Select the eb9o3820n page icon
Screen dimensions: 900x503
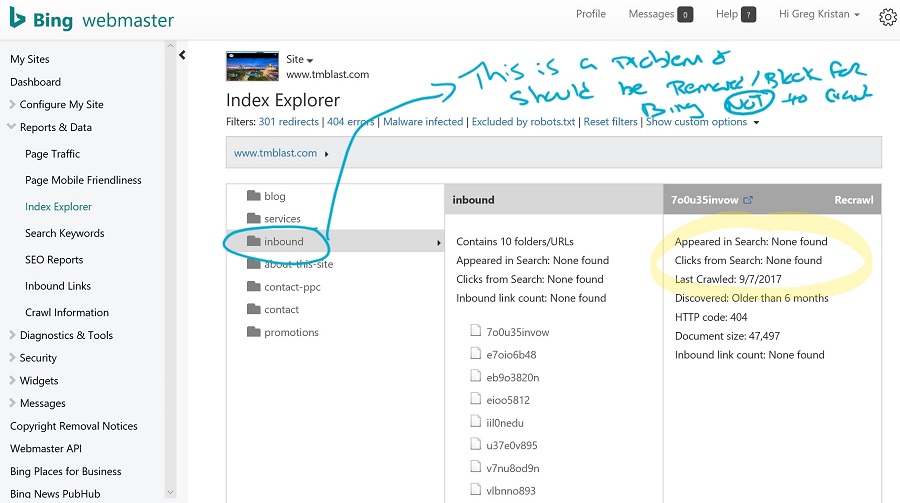tap(475, 376)
